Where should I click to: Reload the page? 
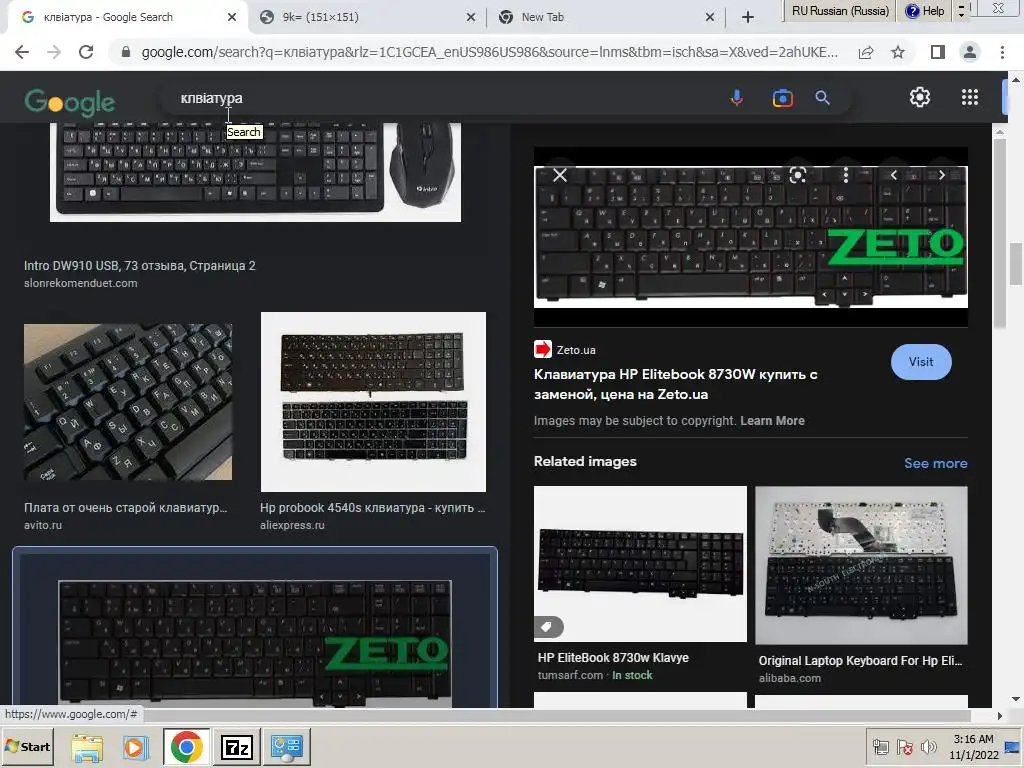[x=86, y=52]
